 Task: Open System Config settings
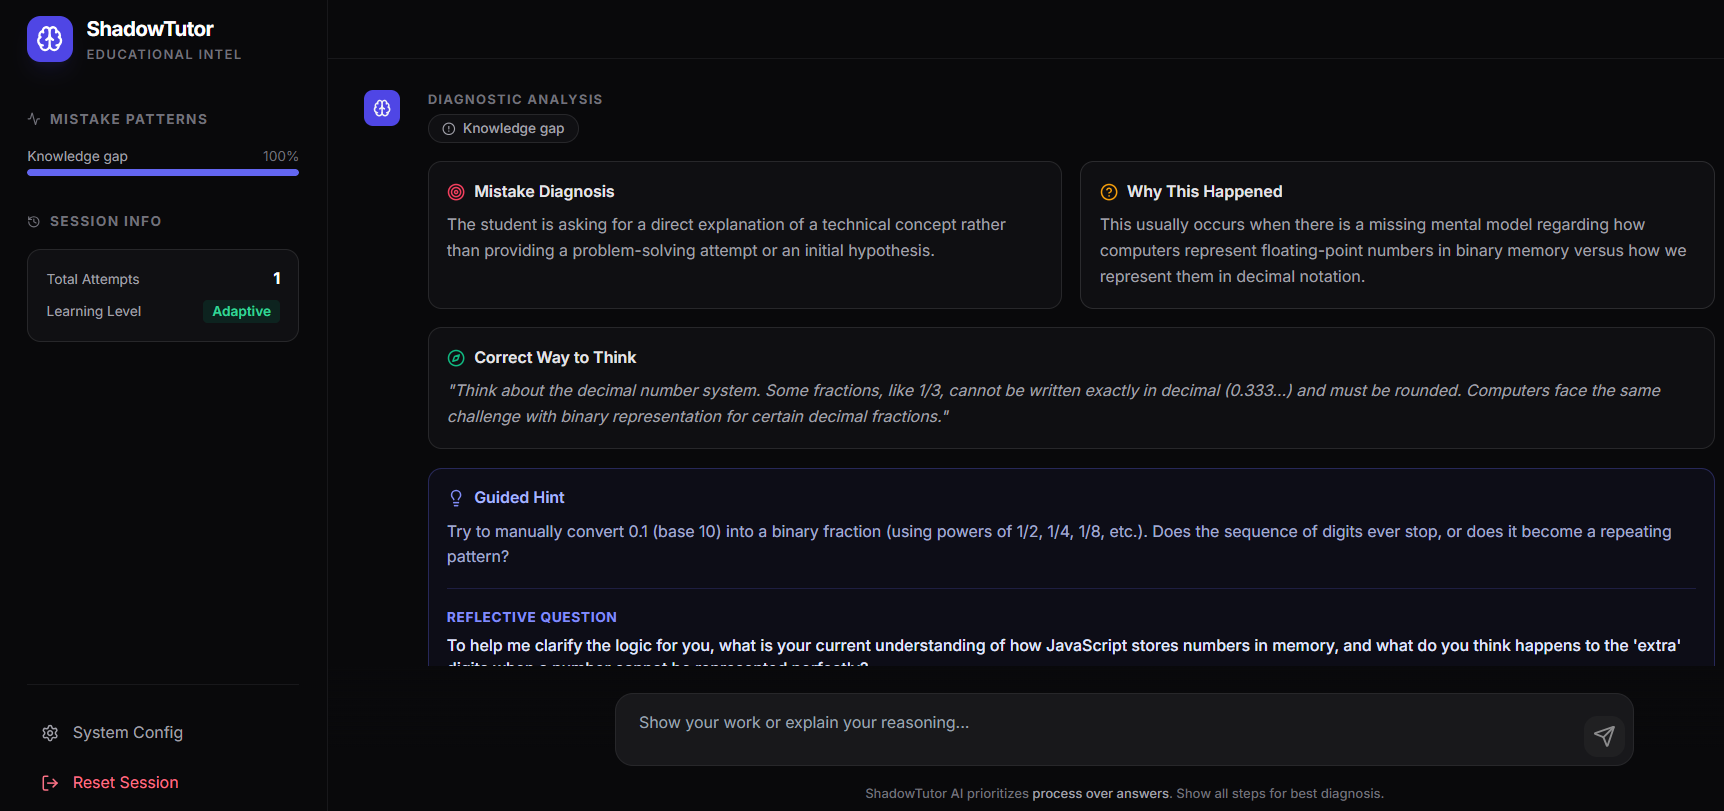(x=127, y=733)
